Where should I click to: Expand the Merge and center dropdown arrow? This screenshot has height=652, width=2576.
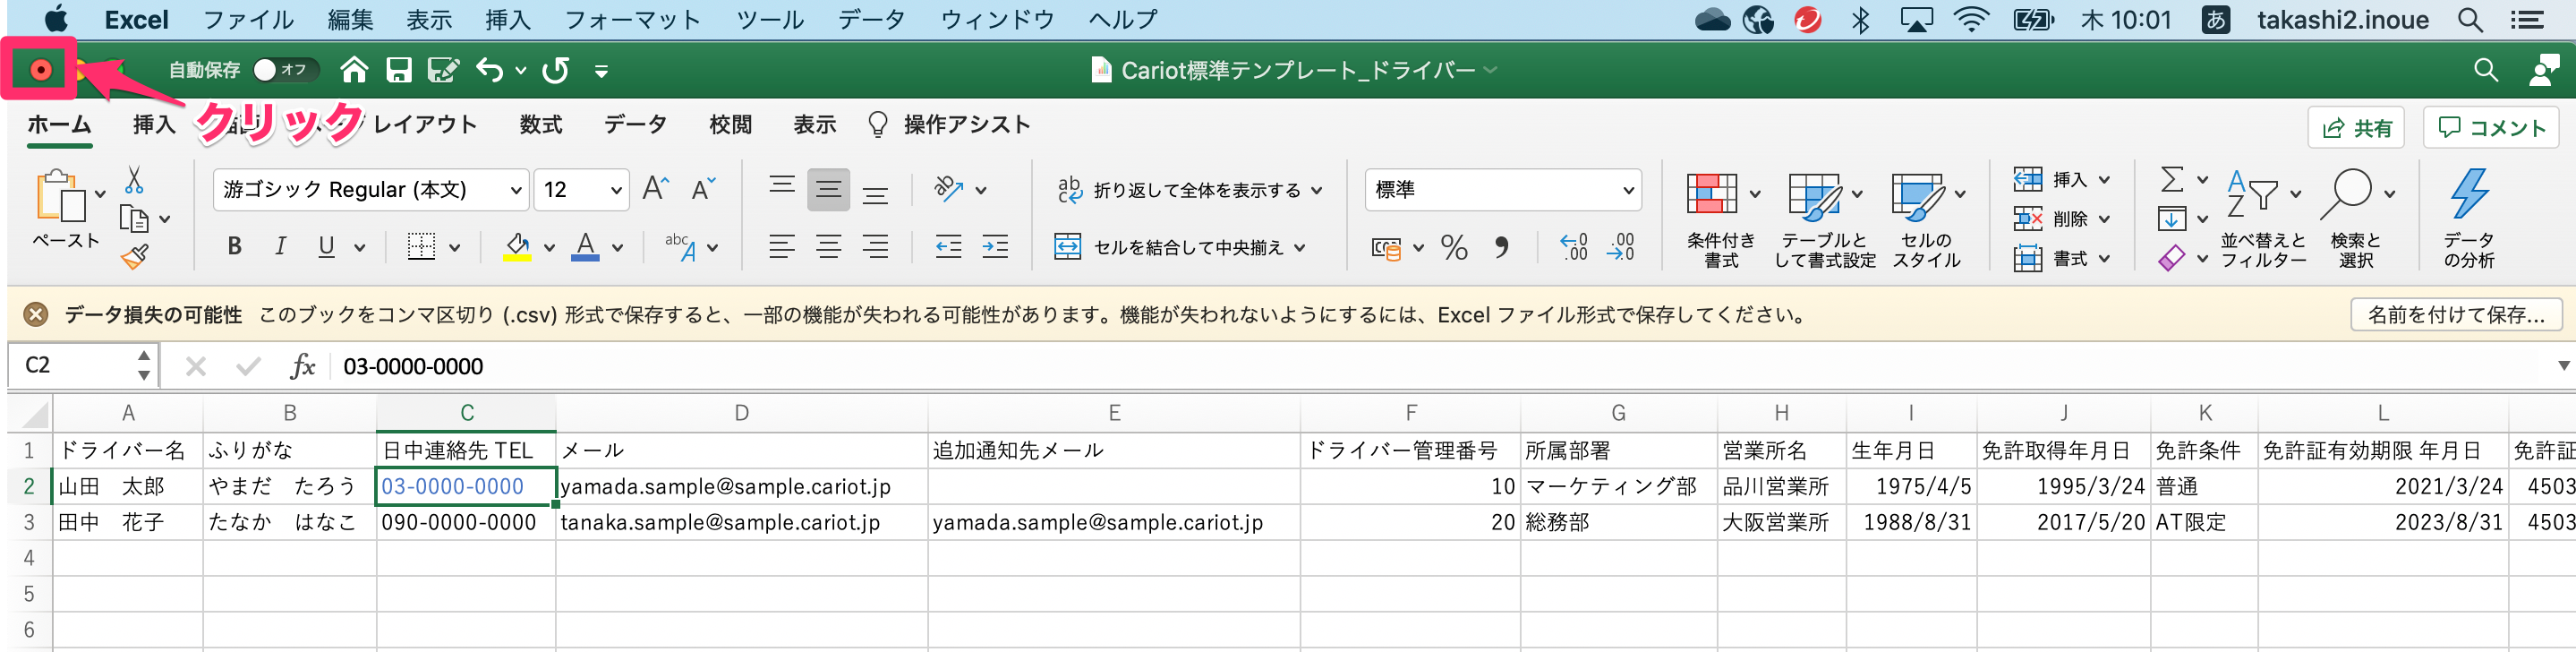pyautogui.click(x=1300, y=248)
